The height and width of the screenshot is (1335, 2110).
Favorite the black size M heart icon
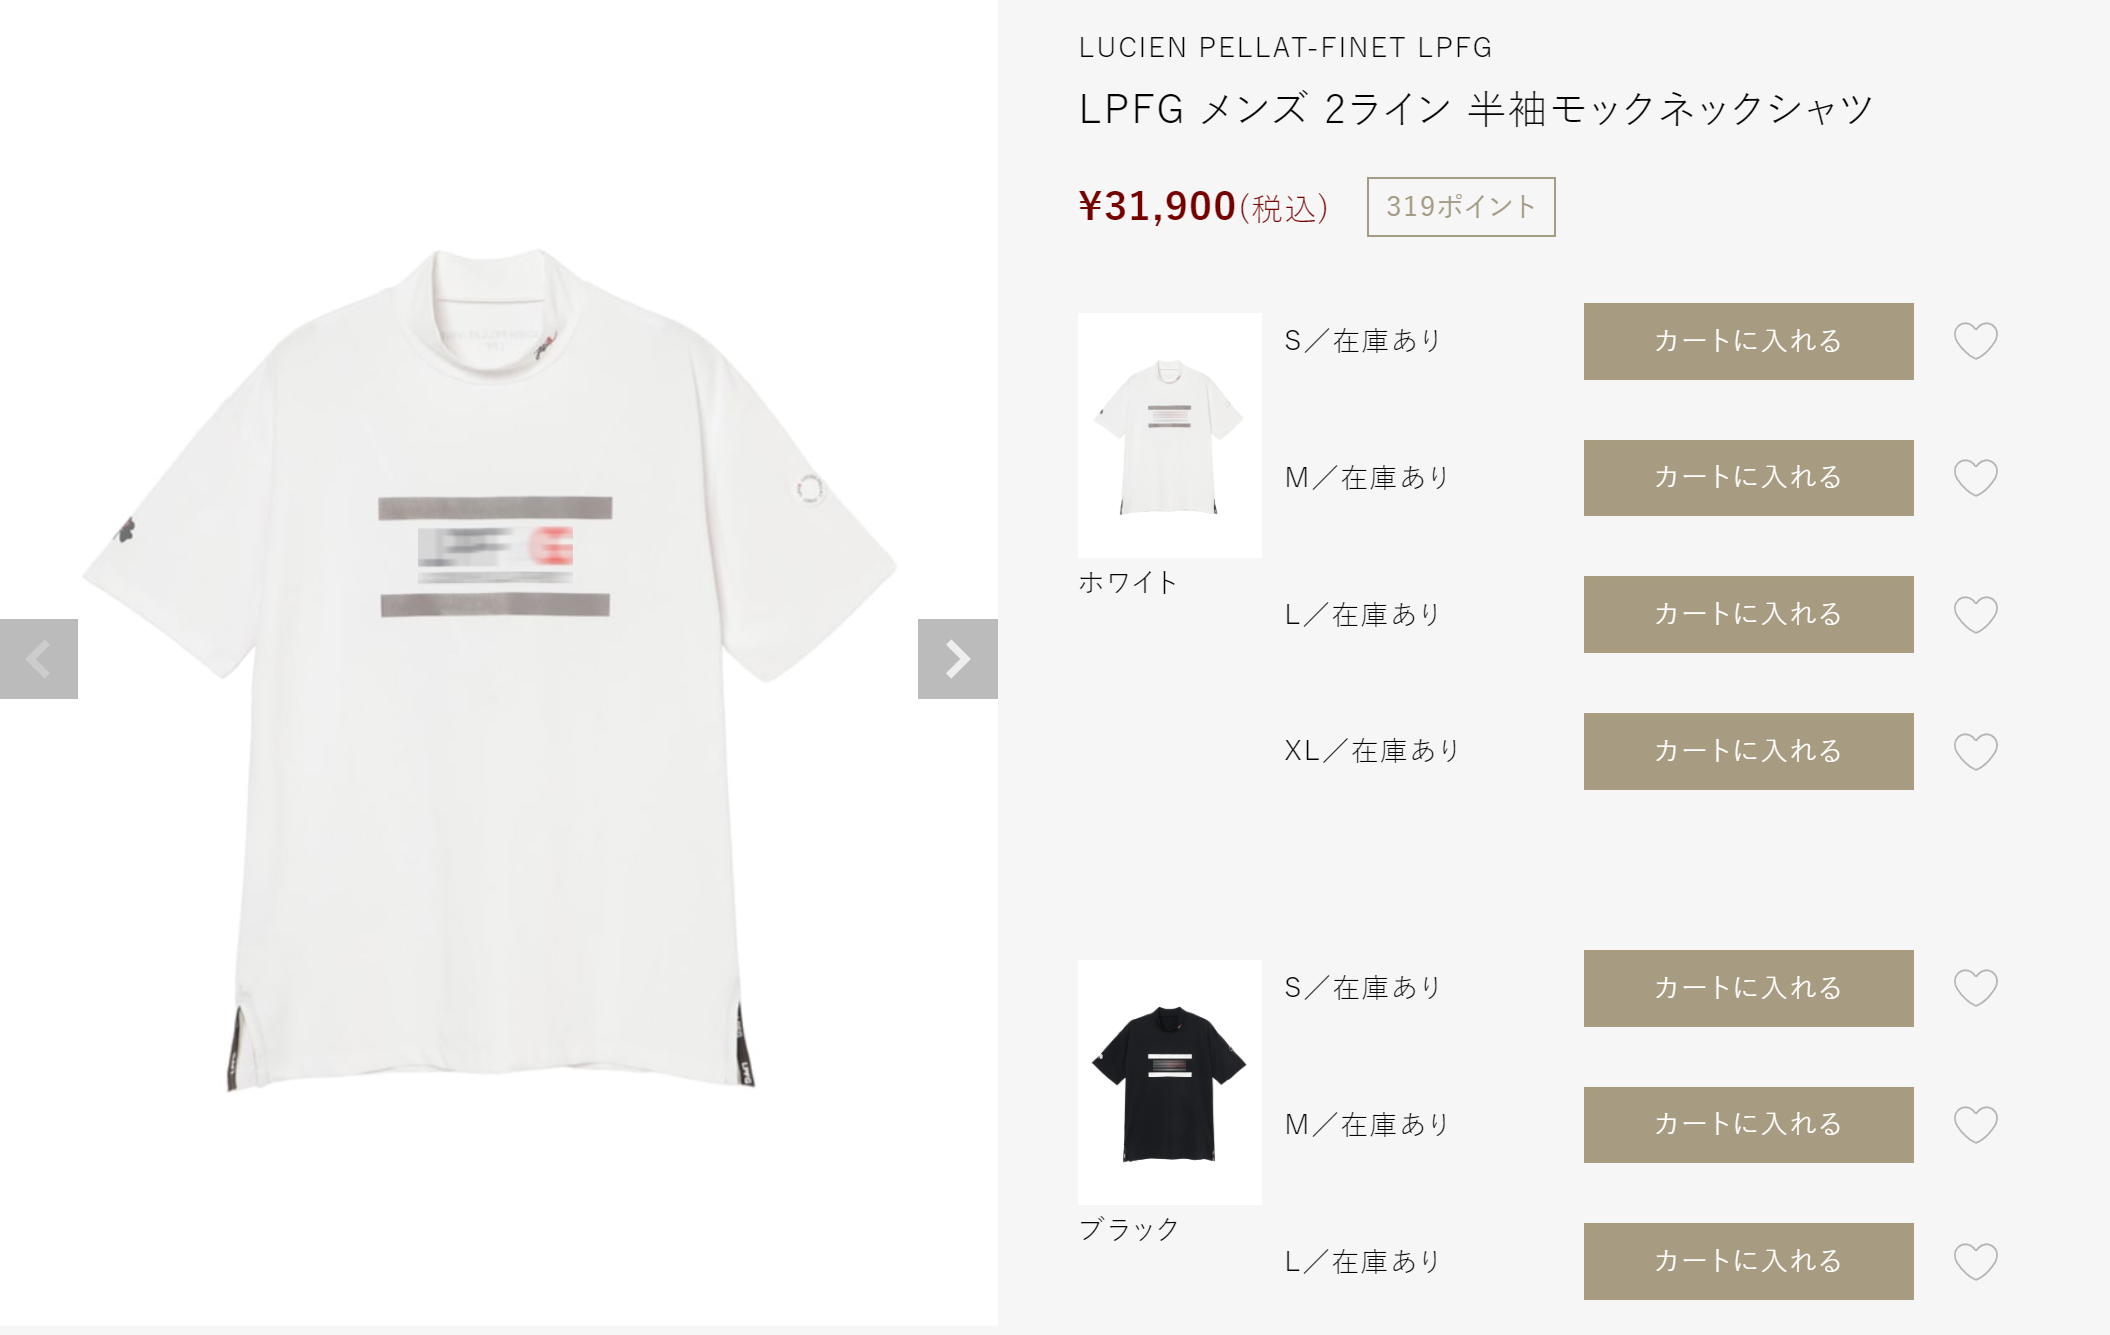[x=1976, y=1125]
